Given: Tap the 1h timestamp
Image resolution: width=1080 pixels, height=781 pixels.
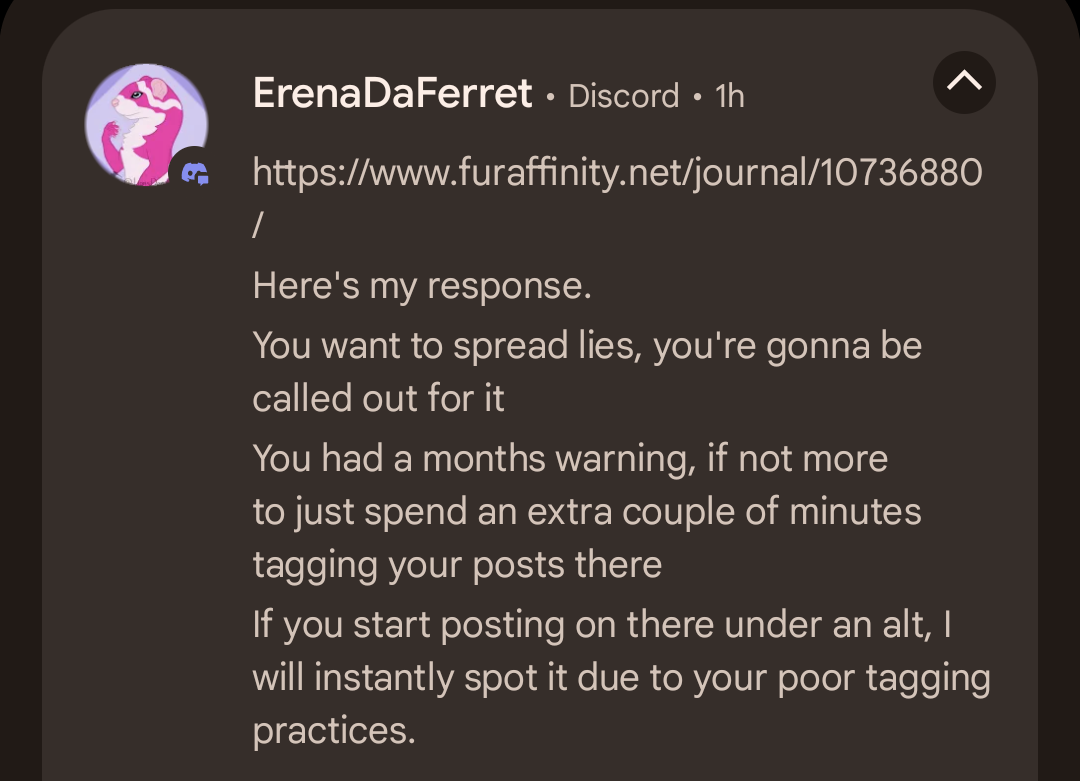Looking at the screenshot, I should tap(730, 96).
